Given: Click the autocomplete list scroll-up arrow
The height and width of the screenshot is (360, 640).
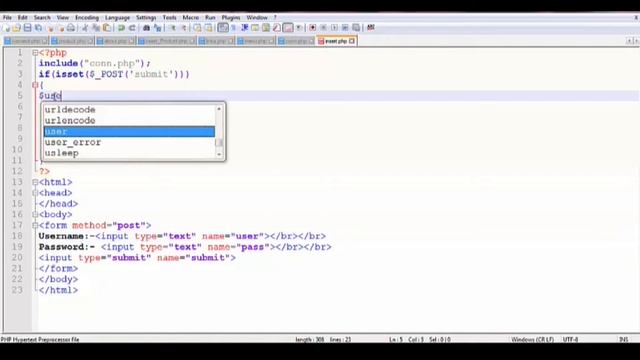Looking at the screenshot, I should click(219, 109).
